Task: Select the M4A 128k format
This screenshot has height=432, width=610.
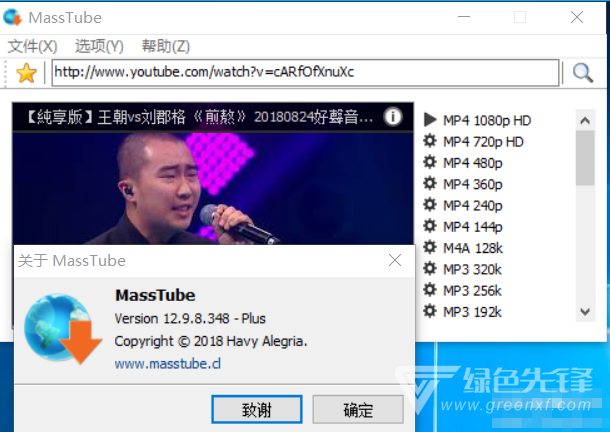Action: tap(473, 248)
